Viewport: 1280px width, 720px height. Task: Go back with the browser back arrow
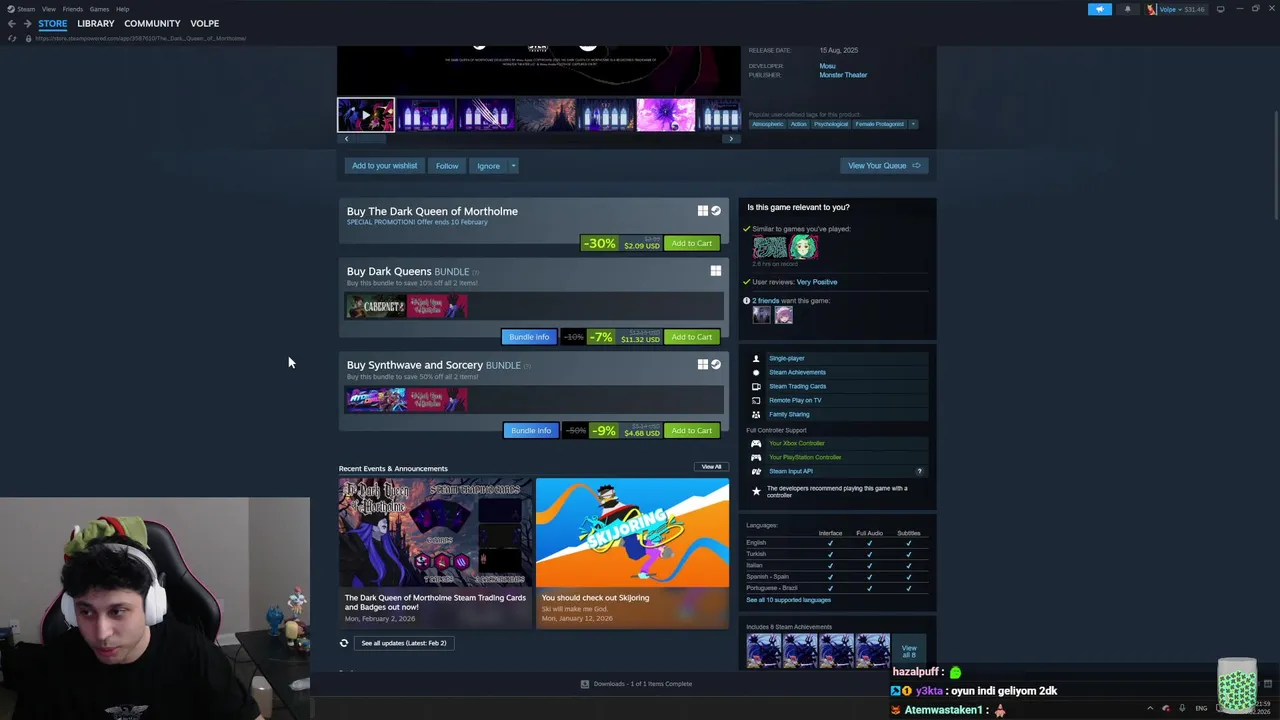click(x=11, y=23)
